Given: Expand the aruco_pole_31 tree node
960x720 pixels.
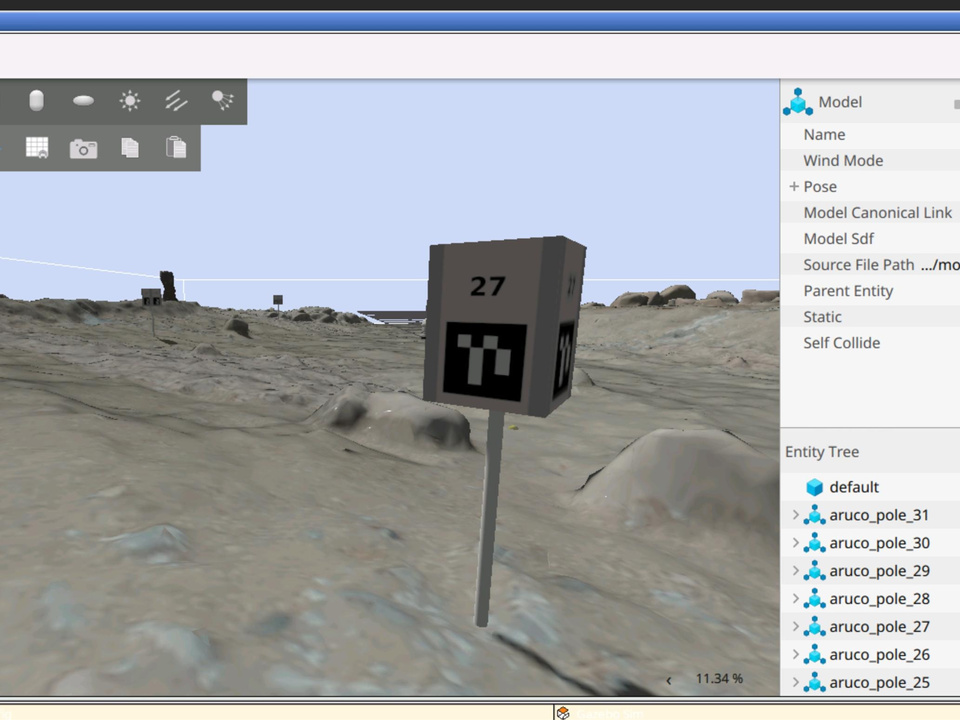Looking at the screenshot, I should click(795, 515).
